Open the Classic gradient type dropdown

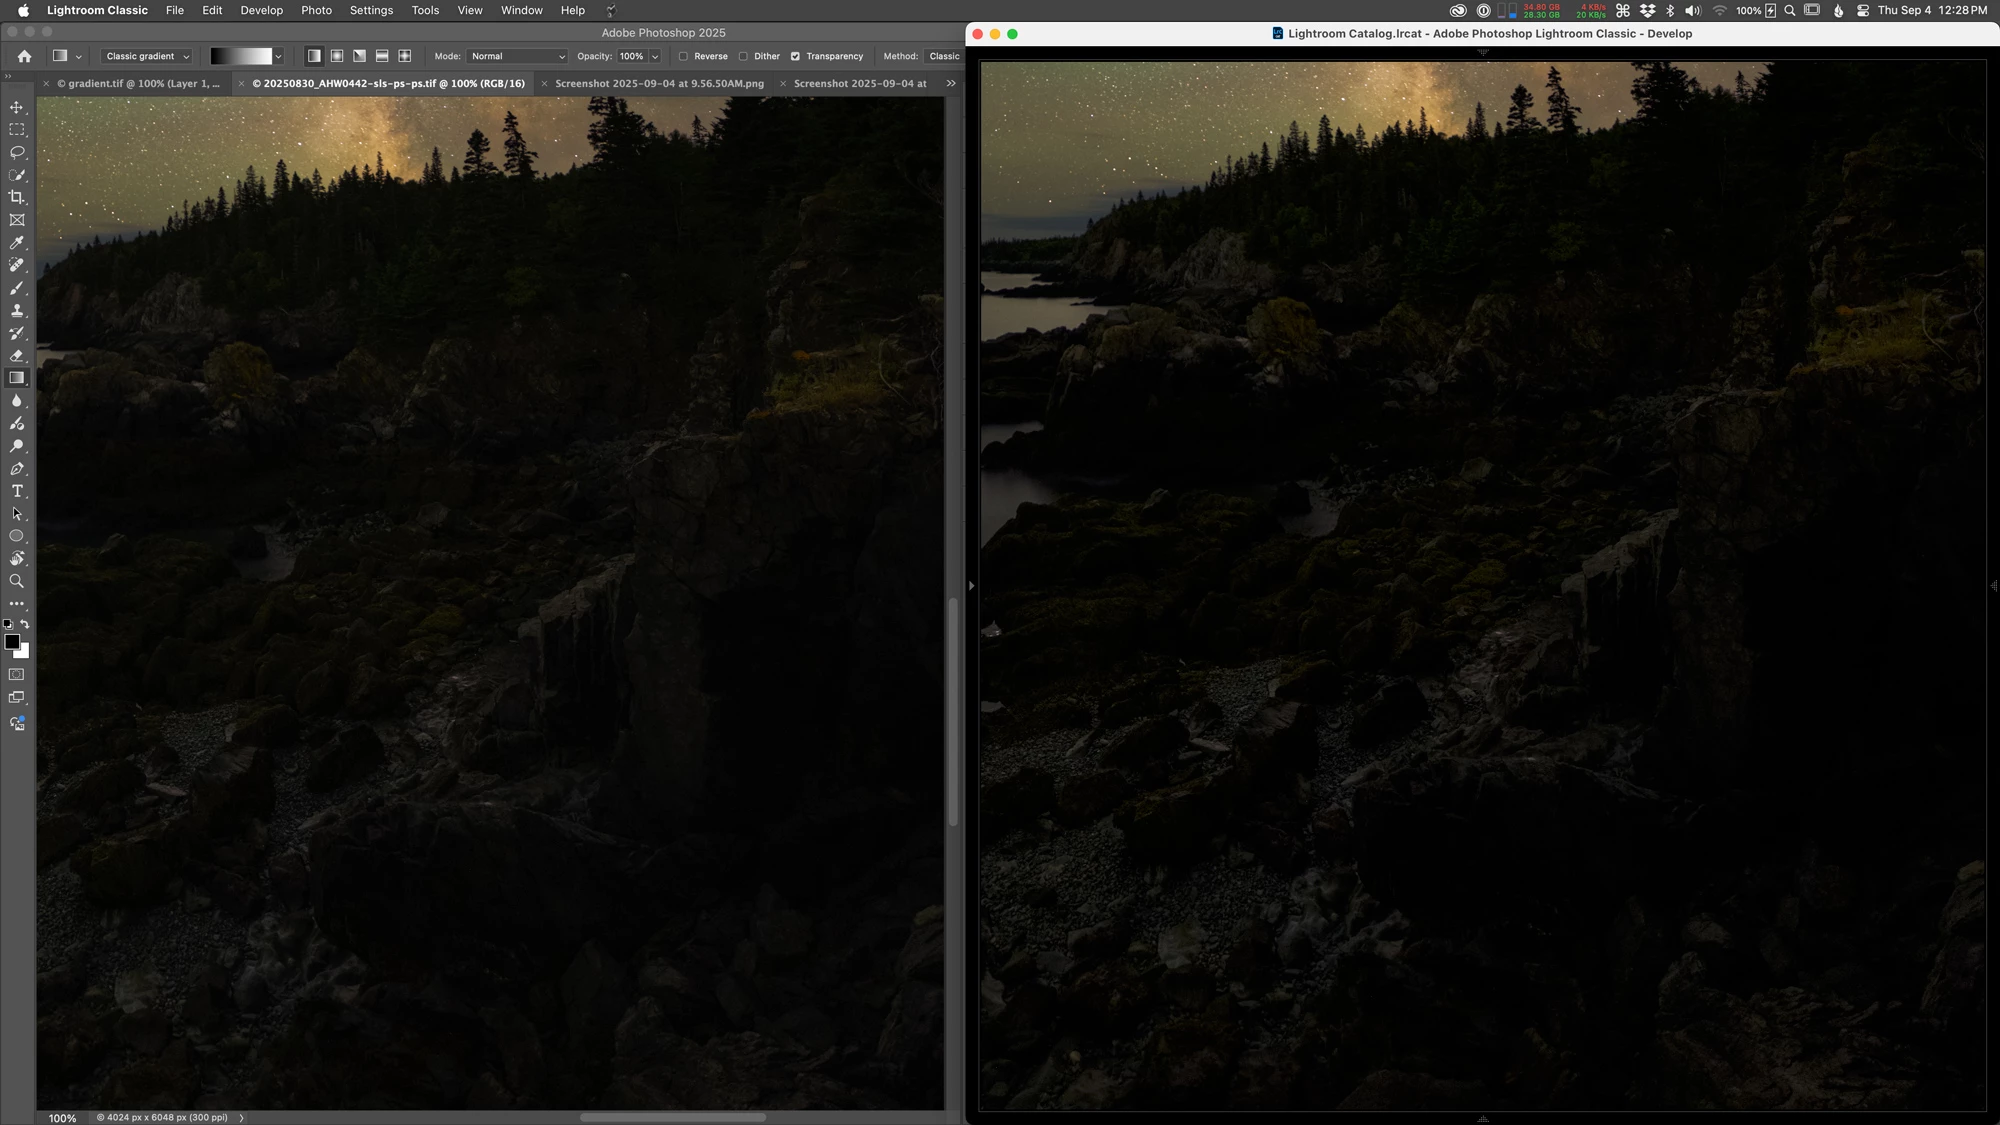[x=146, y=56]
